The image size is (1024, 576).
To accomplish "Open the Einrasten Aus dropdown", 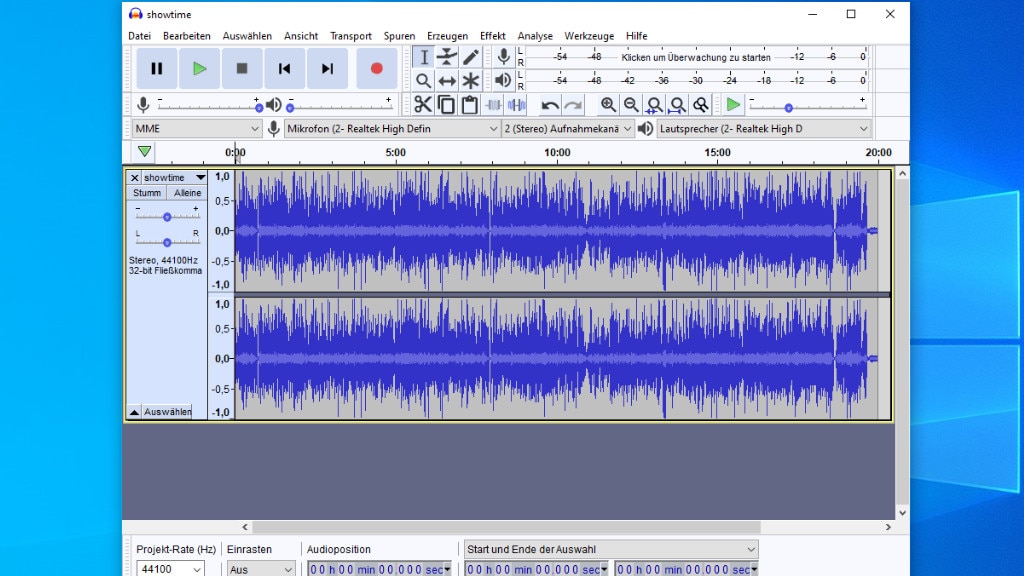I will 260,569.
